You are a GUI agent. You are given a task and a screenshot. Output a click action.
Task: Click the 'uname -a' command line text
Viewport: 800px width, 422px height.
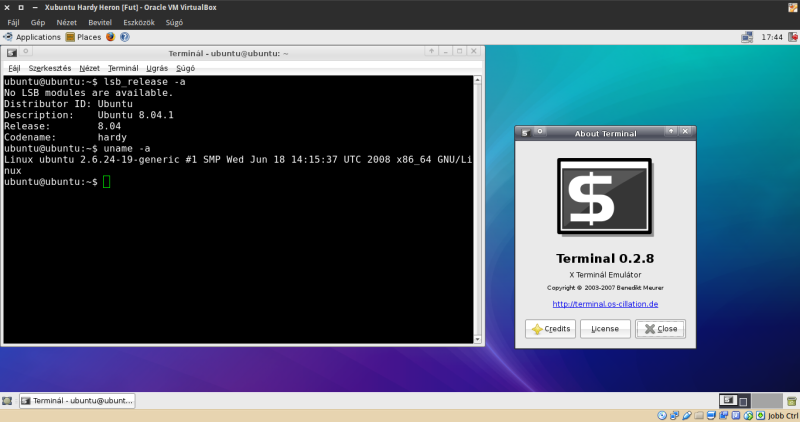tap(127, 148)
